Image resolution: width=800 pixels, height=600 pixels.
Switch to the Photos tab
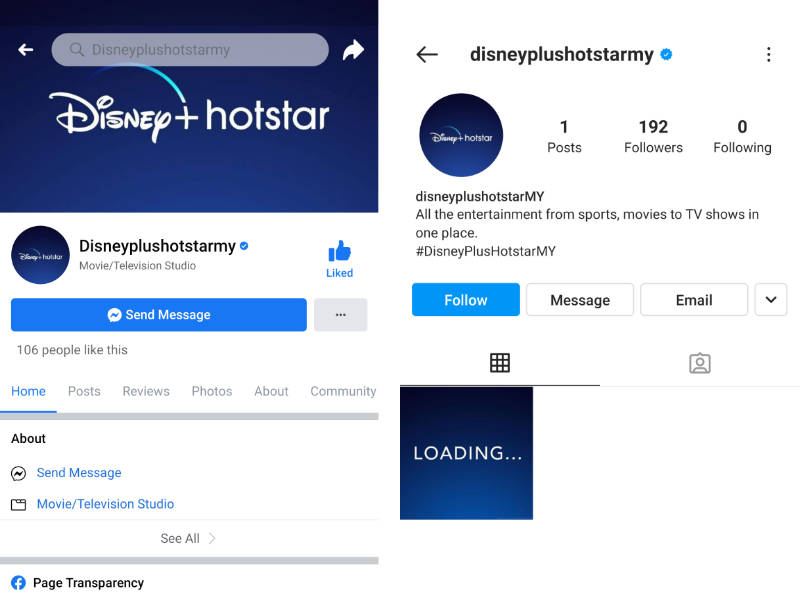point(212,391)
